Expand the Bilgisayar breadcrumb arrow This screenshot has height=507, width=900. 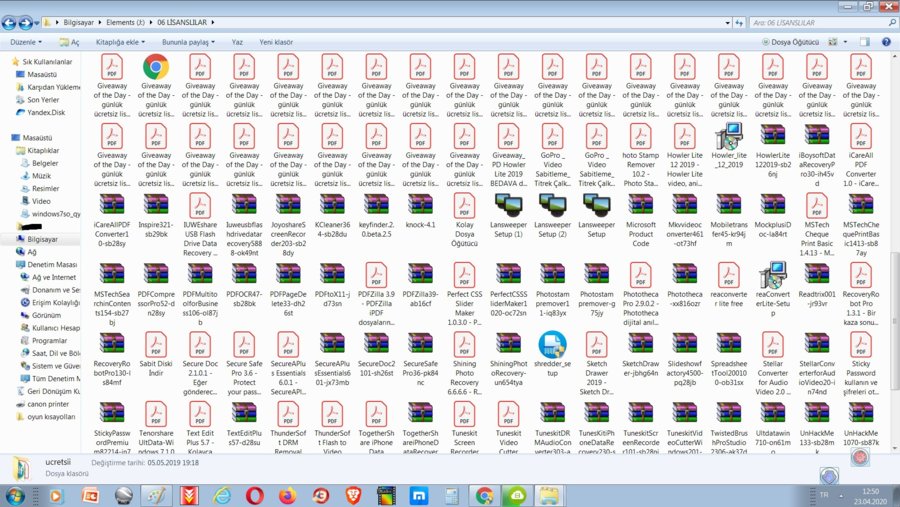(99, 22)
